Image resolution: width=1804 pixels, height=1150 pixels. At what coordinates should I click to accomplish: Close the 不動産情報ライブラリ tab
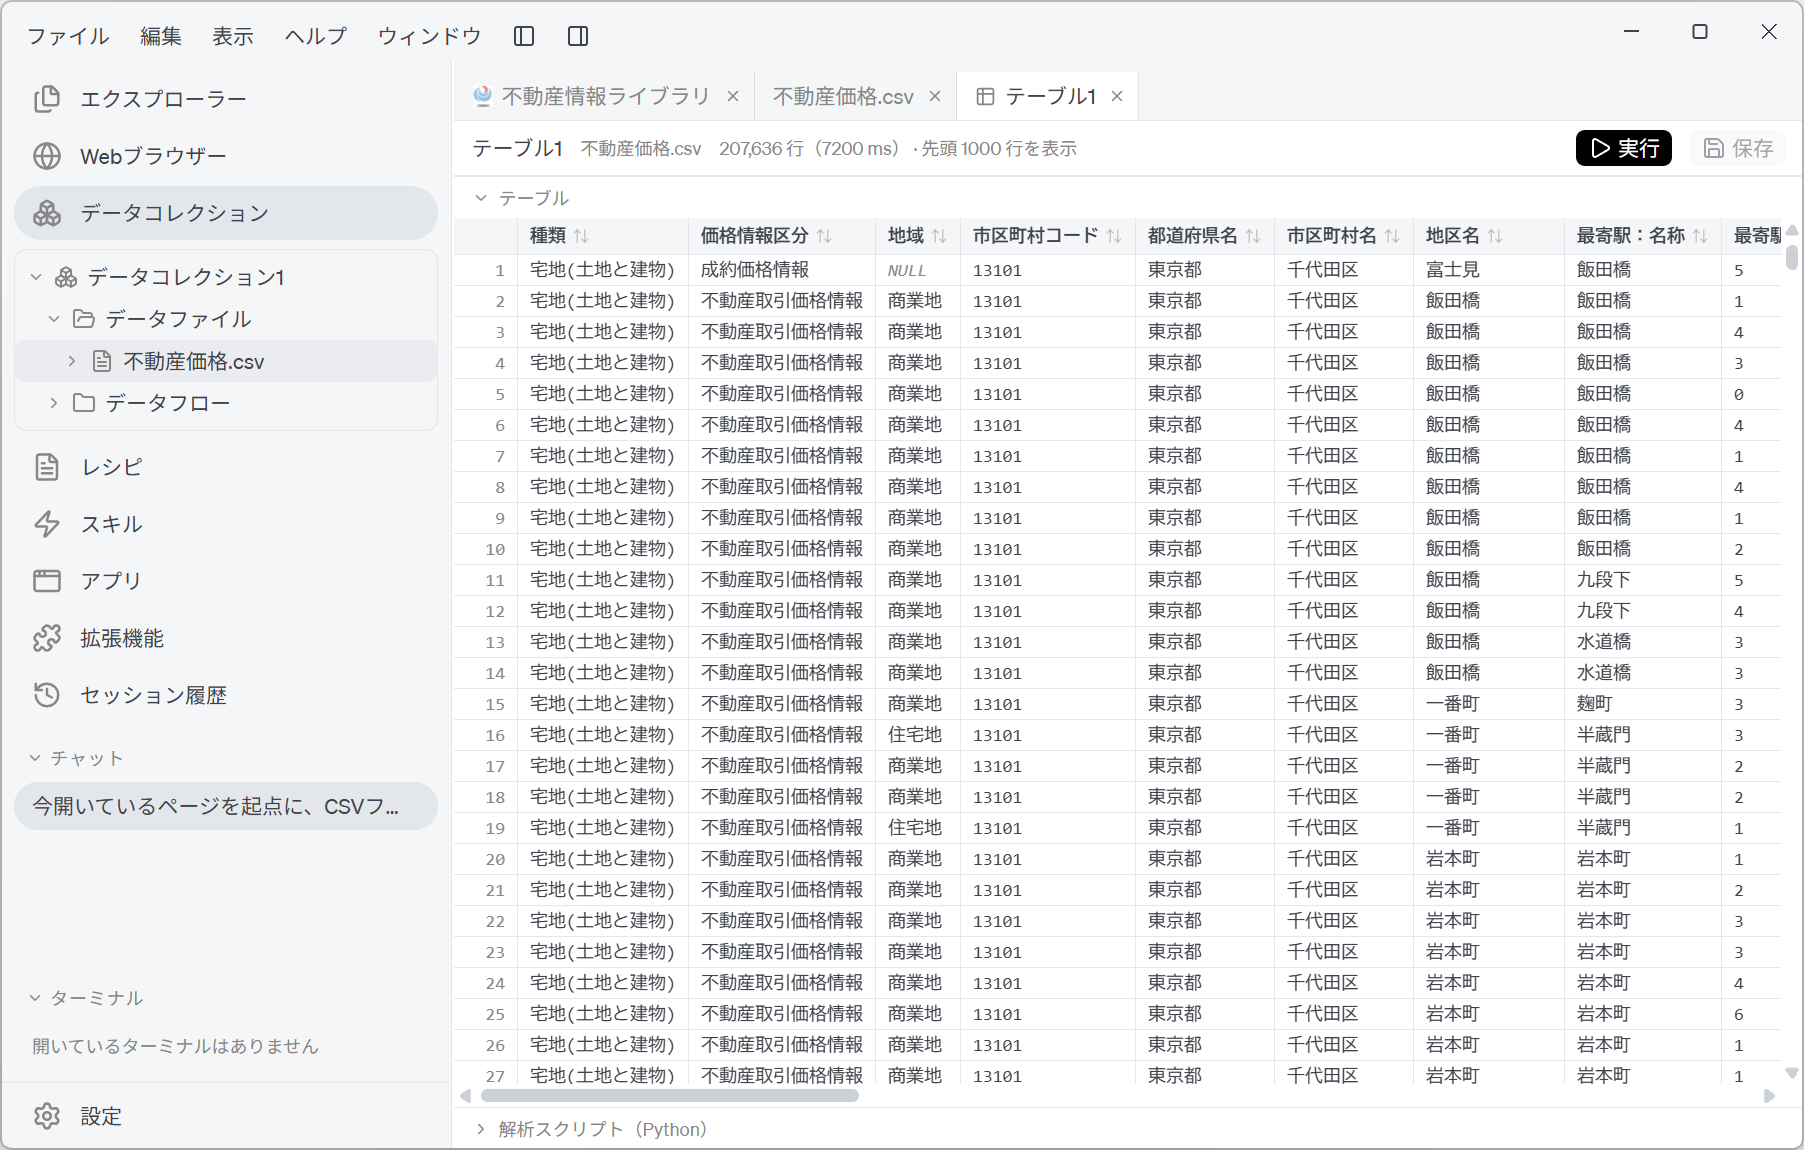tap(733, 96)
